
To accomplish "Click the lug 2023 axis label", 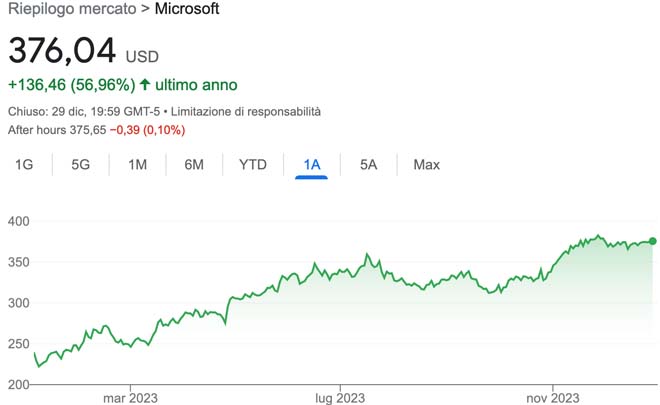I will click(x=340, y=397).
